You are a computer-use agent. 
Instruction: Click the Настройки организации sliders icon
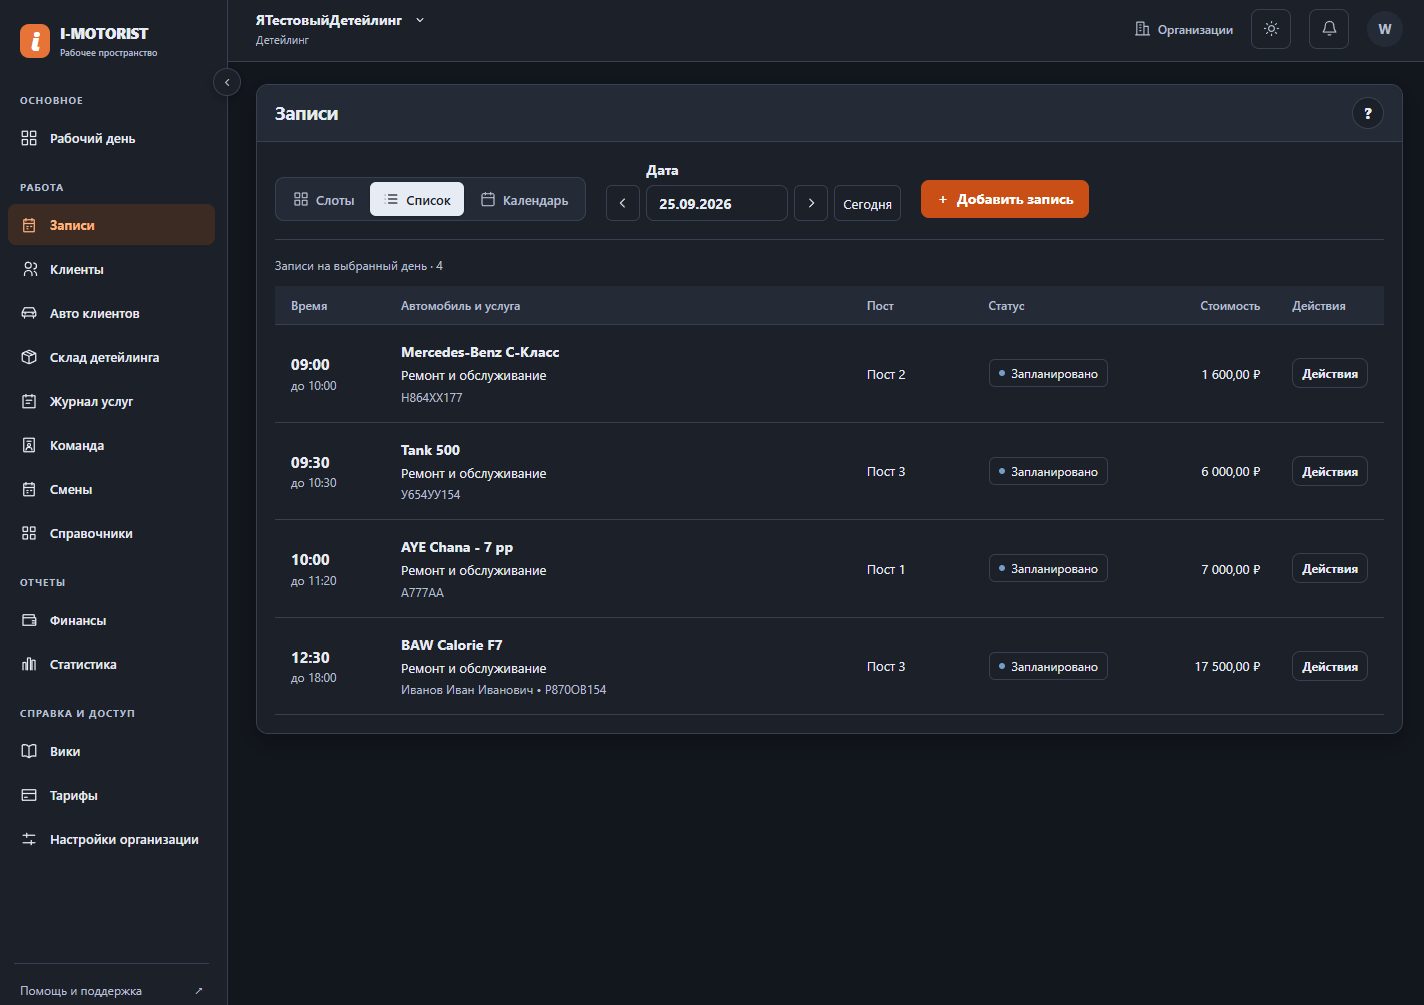click(x=29, y=839)
